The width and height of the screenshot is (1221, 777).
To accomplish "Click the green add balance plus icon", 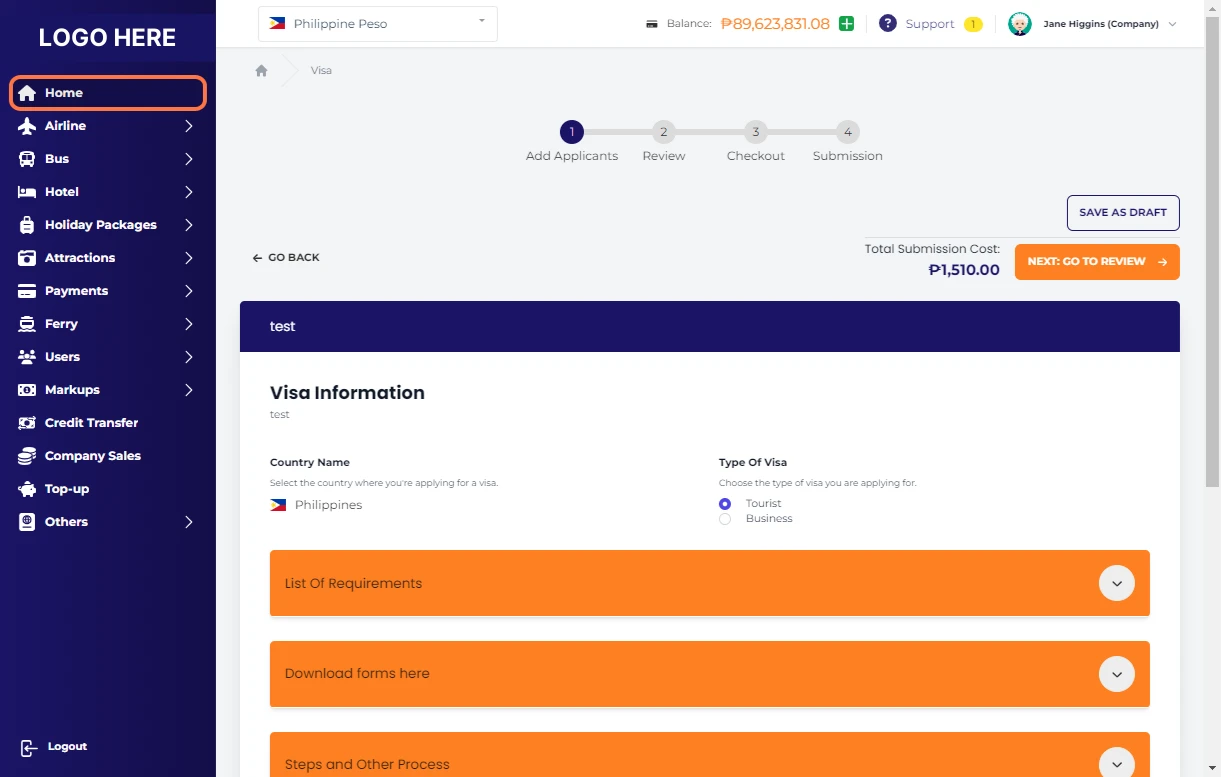I will (846, 24).
